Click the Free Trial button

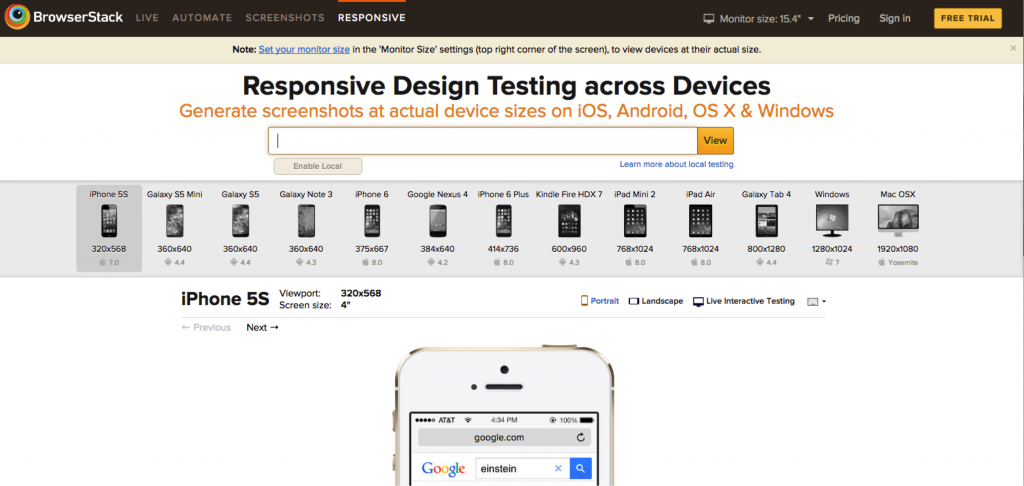(967, 18)
